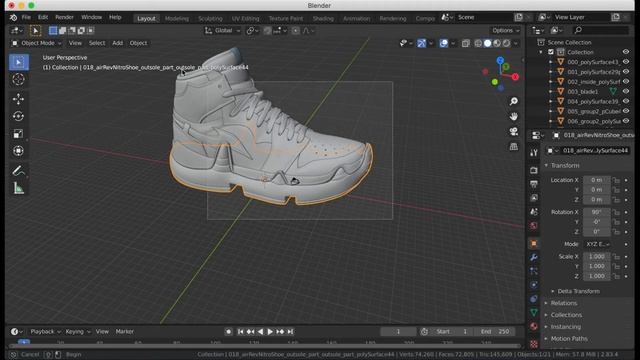Screen dimensions: 640x360
Task: Toggle visibility of 006_group2_polySur
Action: pyautogui.click(x=626, y=121)
